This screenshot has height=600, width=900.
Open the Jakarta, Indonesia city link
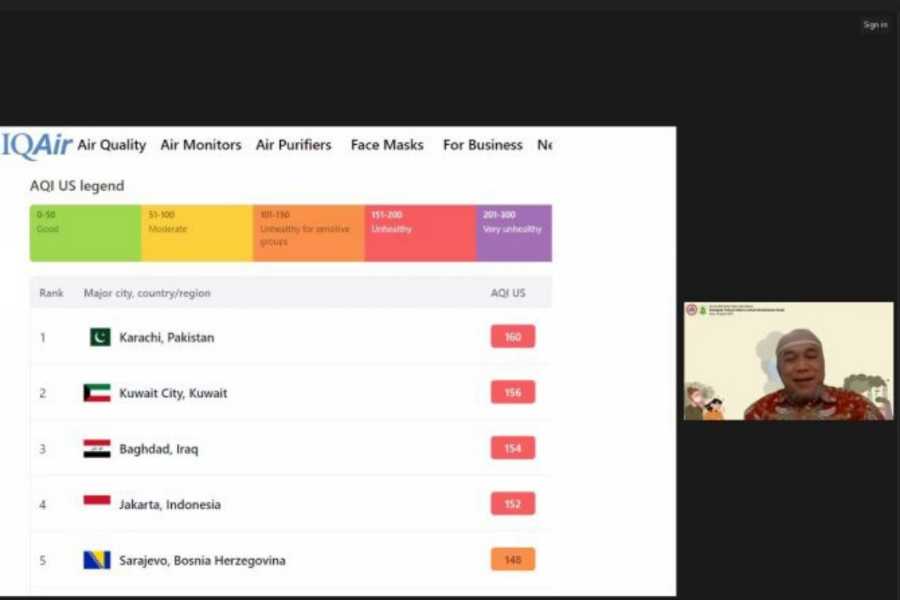(170, 505)
